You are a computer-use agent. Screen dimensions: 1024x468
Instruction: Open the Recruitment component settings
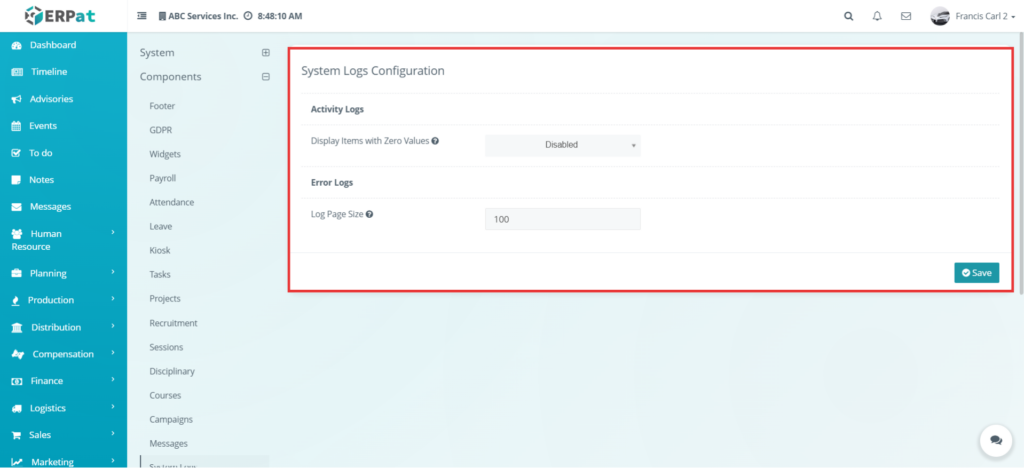[x=173, y=323]
